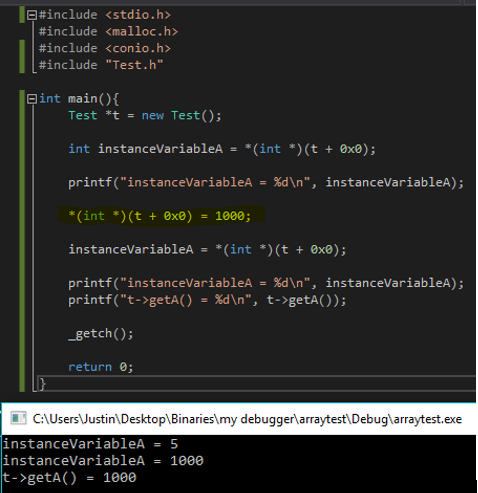
Task: Click the console output 'instanceVariableA = 5'
Action: coord(90,444)
